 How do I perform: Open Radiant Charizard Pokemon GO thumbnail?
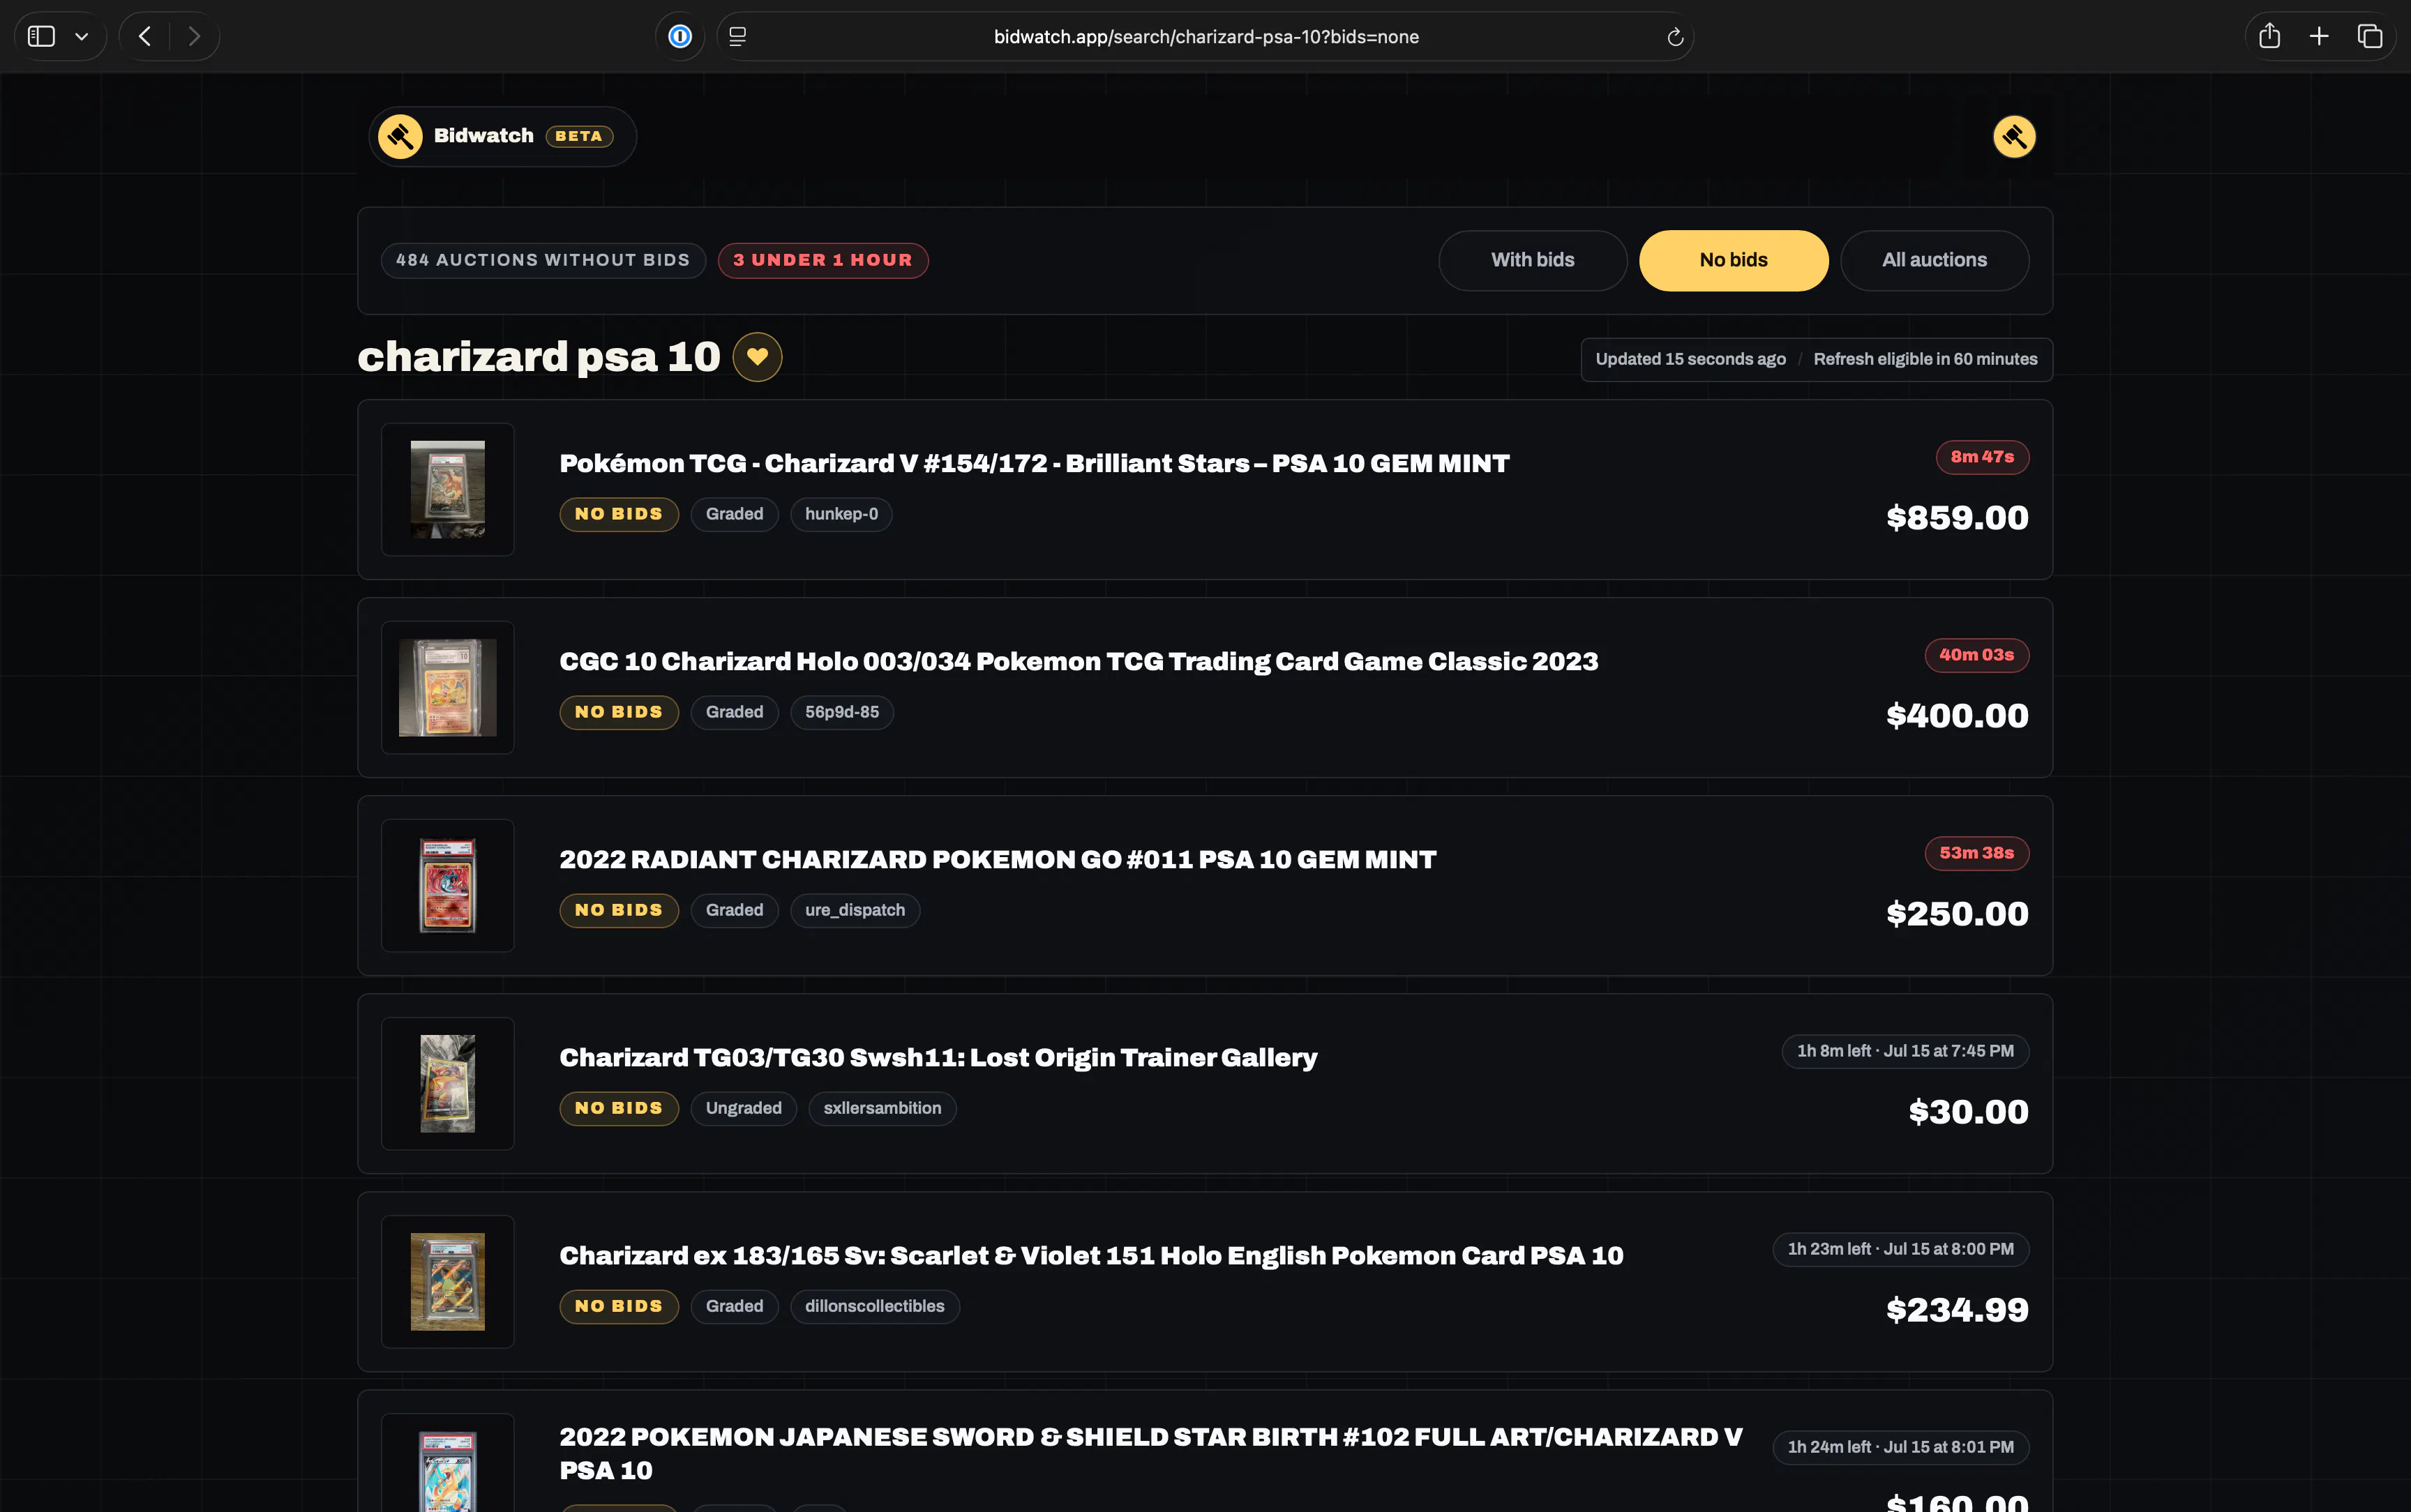tap(448, 885)
